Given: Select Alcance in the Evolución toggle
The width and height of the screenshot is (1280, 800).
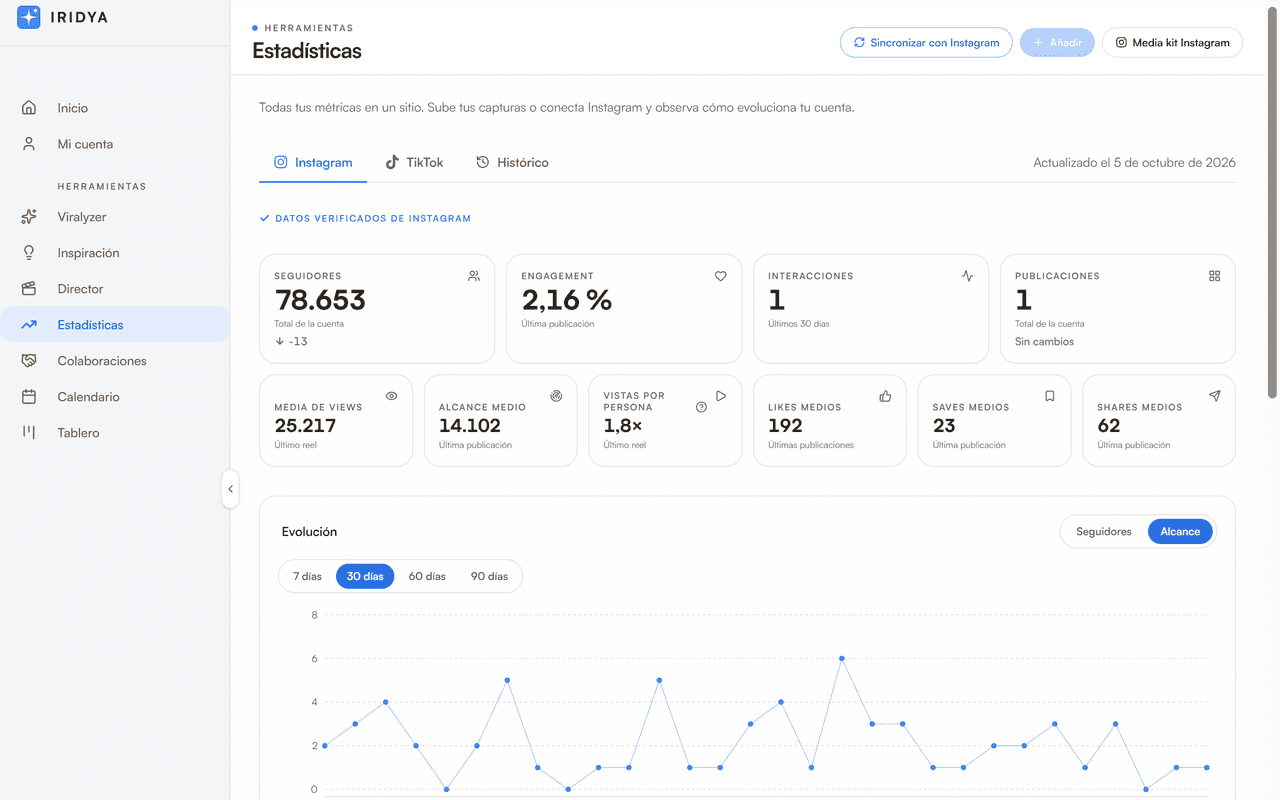Looking at the screenshot, I should click(x=1180, y=532).
